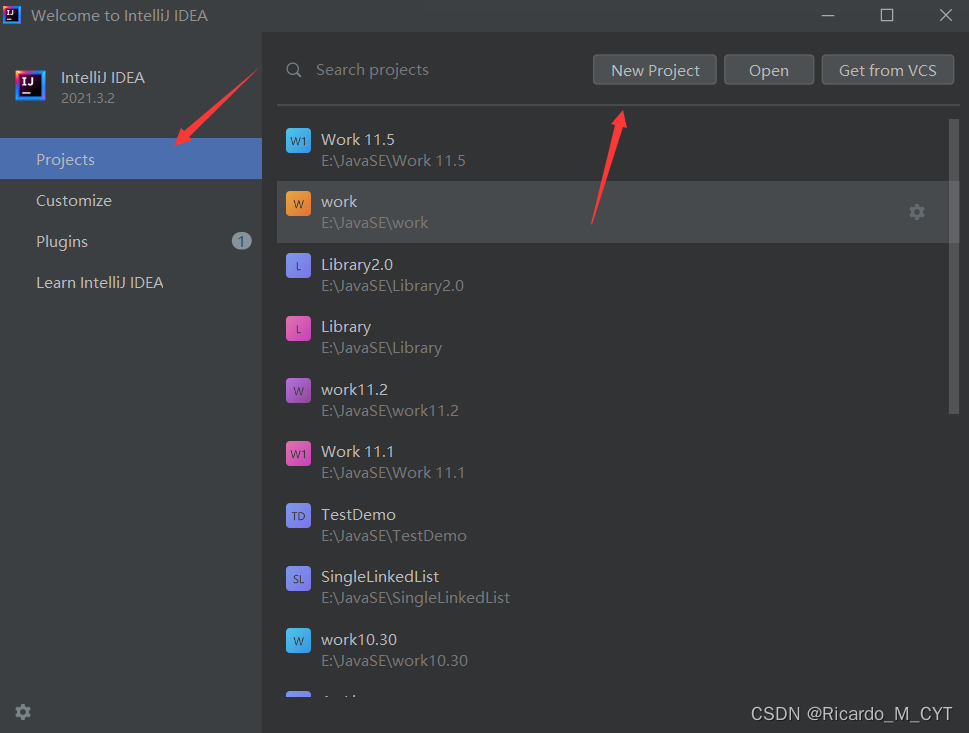
Task: Click the Get from VCS button
Action: (887, 70)
